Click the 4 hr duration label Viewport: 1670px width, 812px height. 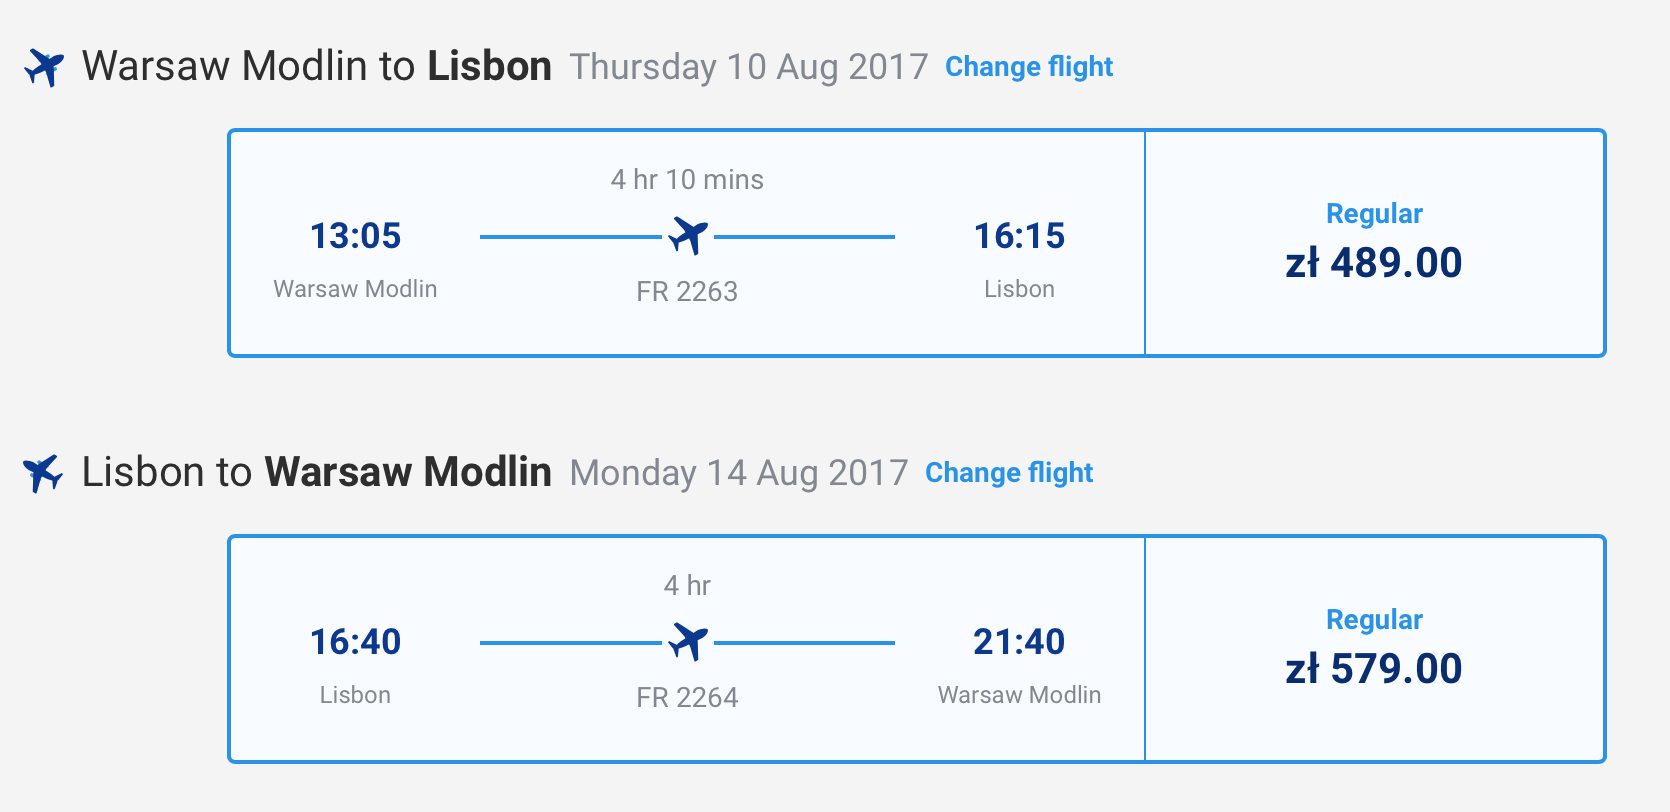(x=687, y=586)
